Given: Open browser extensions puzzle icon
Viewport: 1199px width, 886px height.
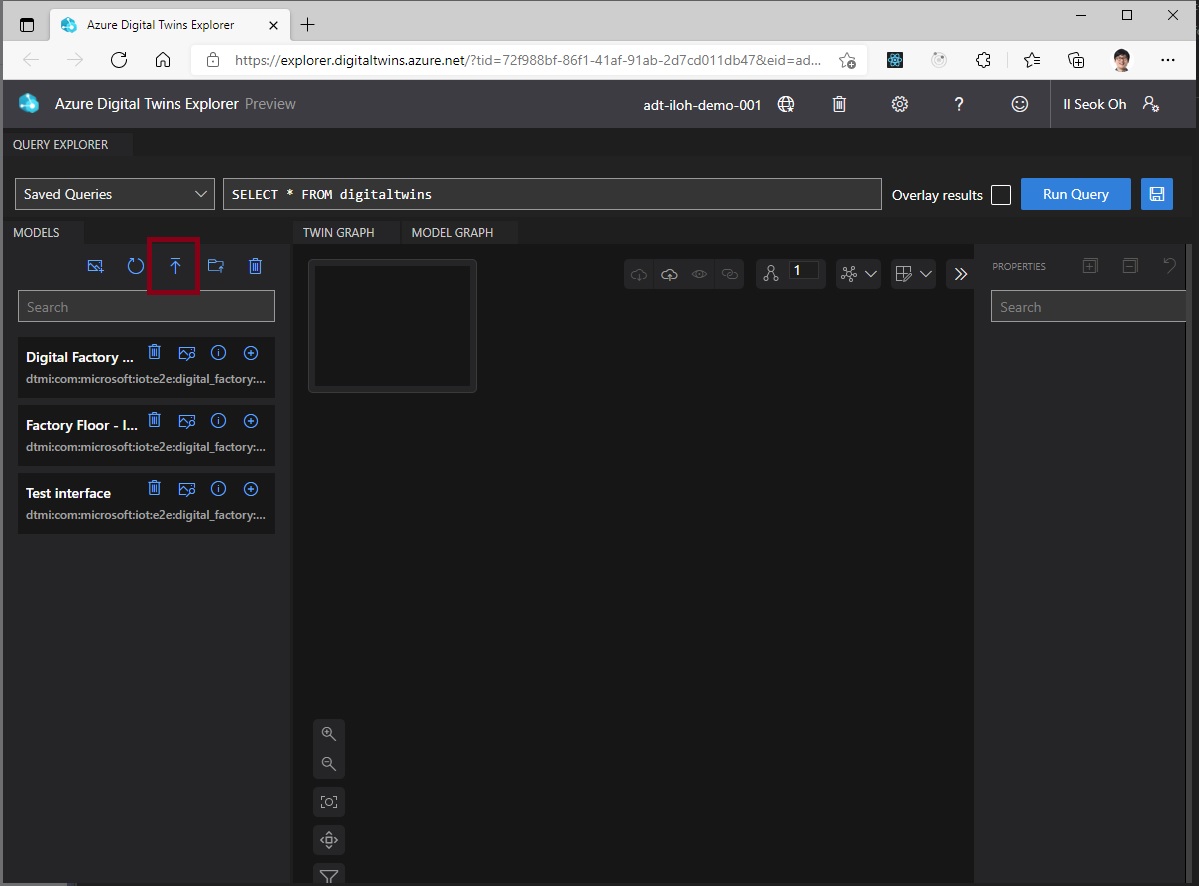Looking at the screenshot, I should click(x=983, y=60).
